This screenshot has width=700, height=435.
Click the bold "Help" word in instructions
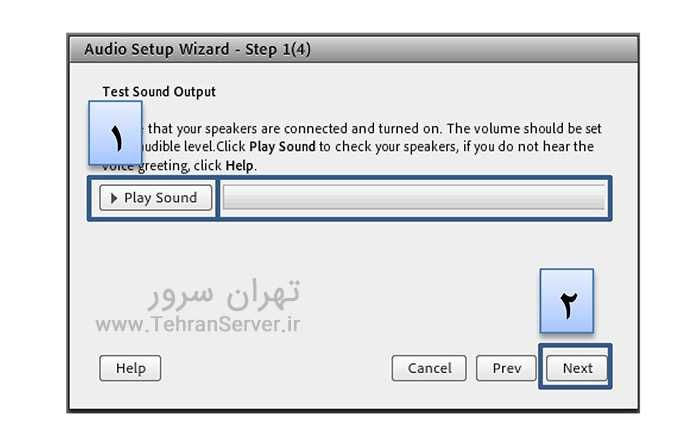(x=240, y=165)
